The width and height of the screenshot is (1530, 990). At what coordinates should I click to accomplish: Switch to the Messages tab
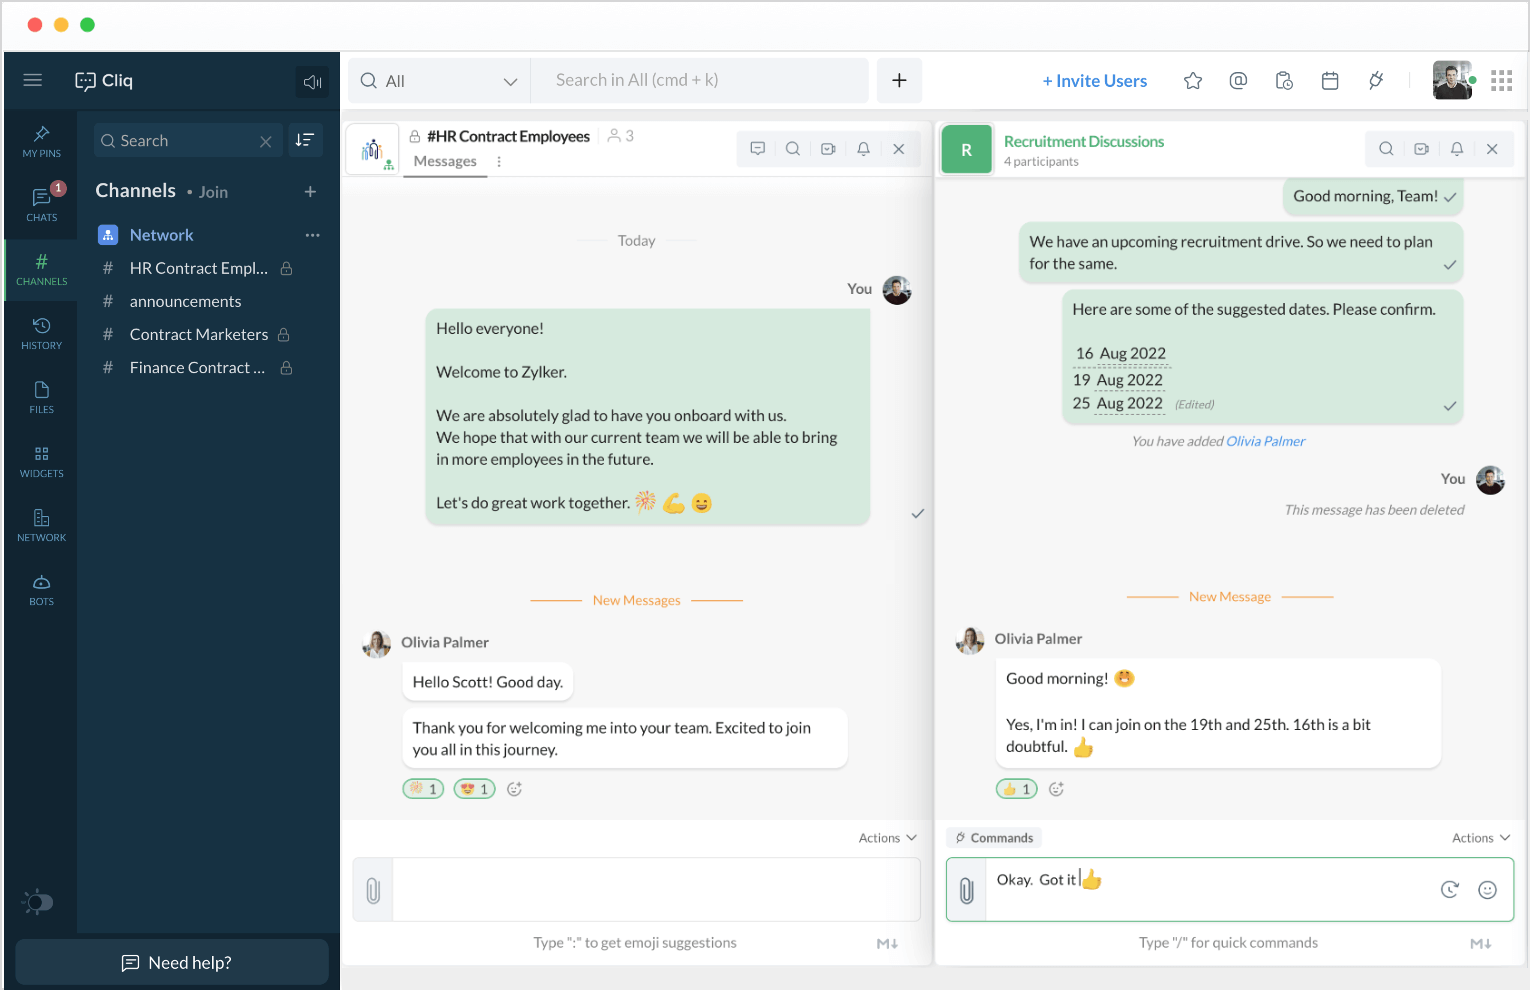point(445,162)
